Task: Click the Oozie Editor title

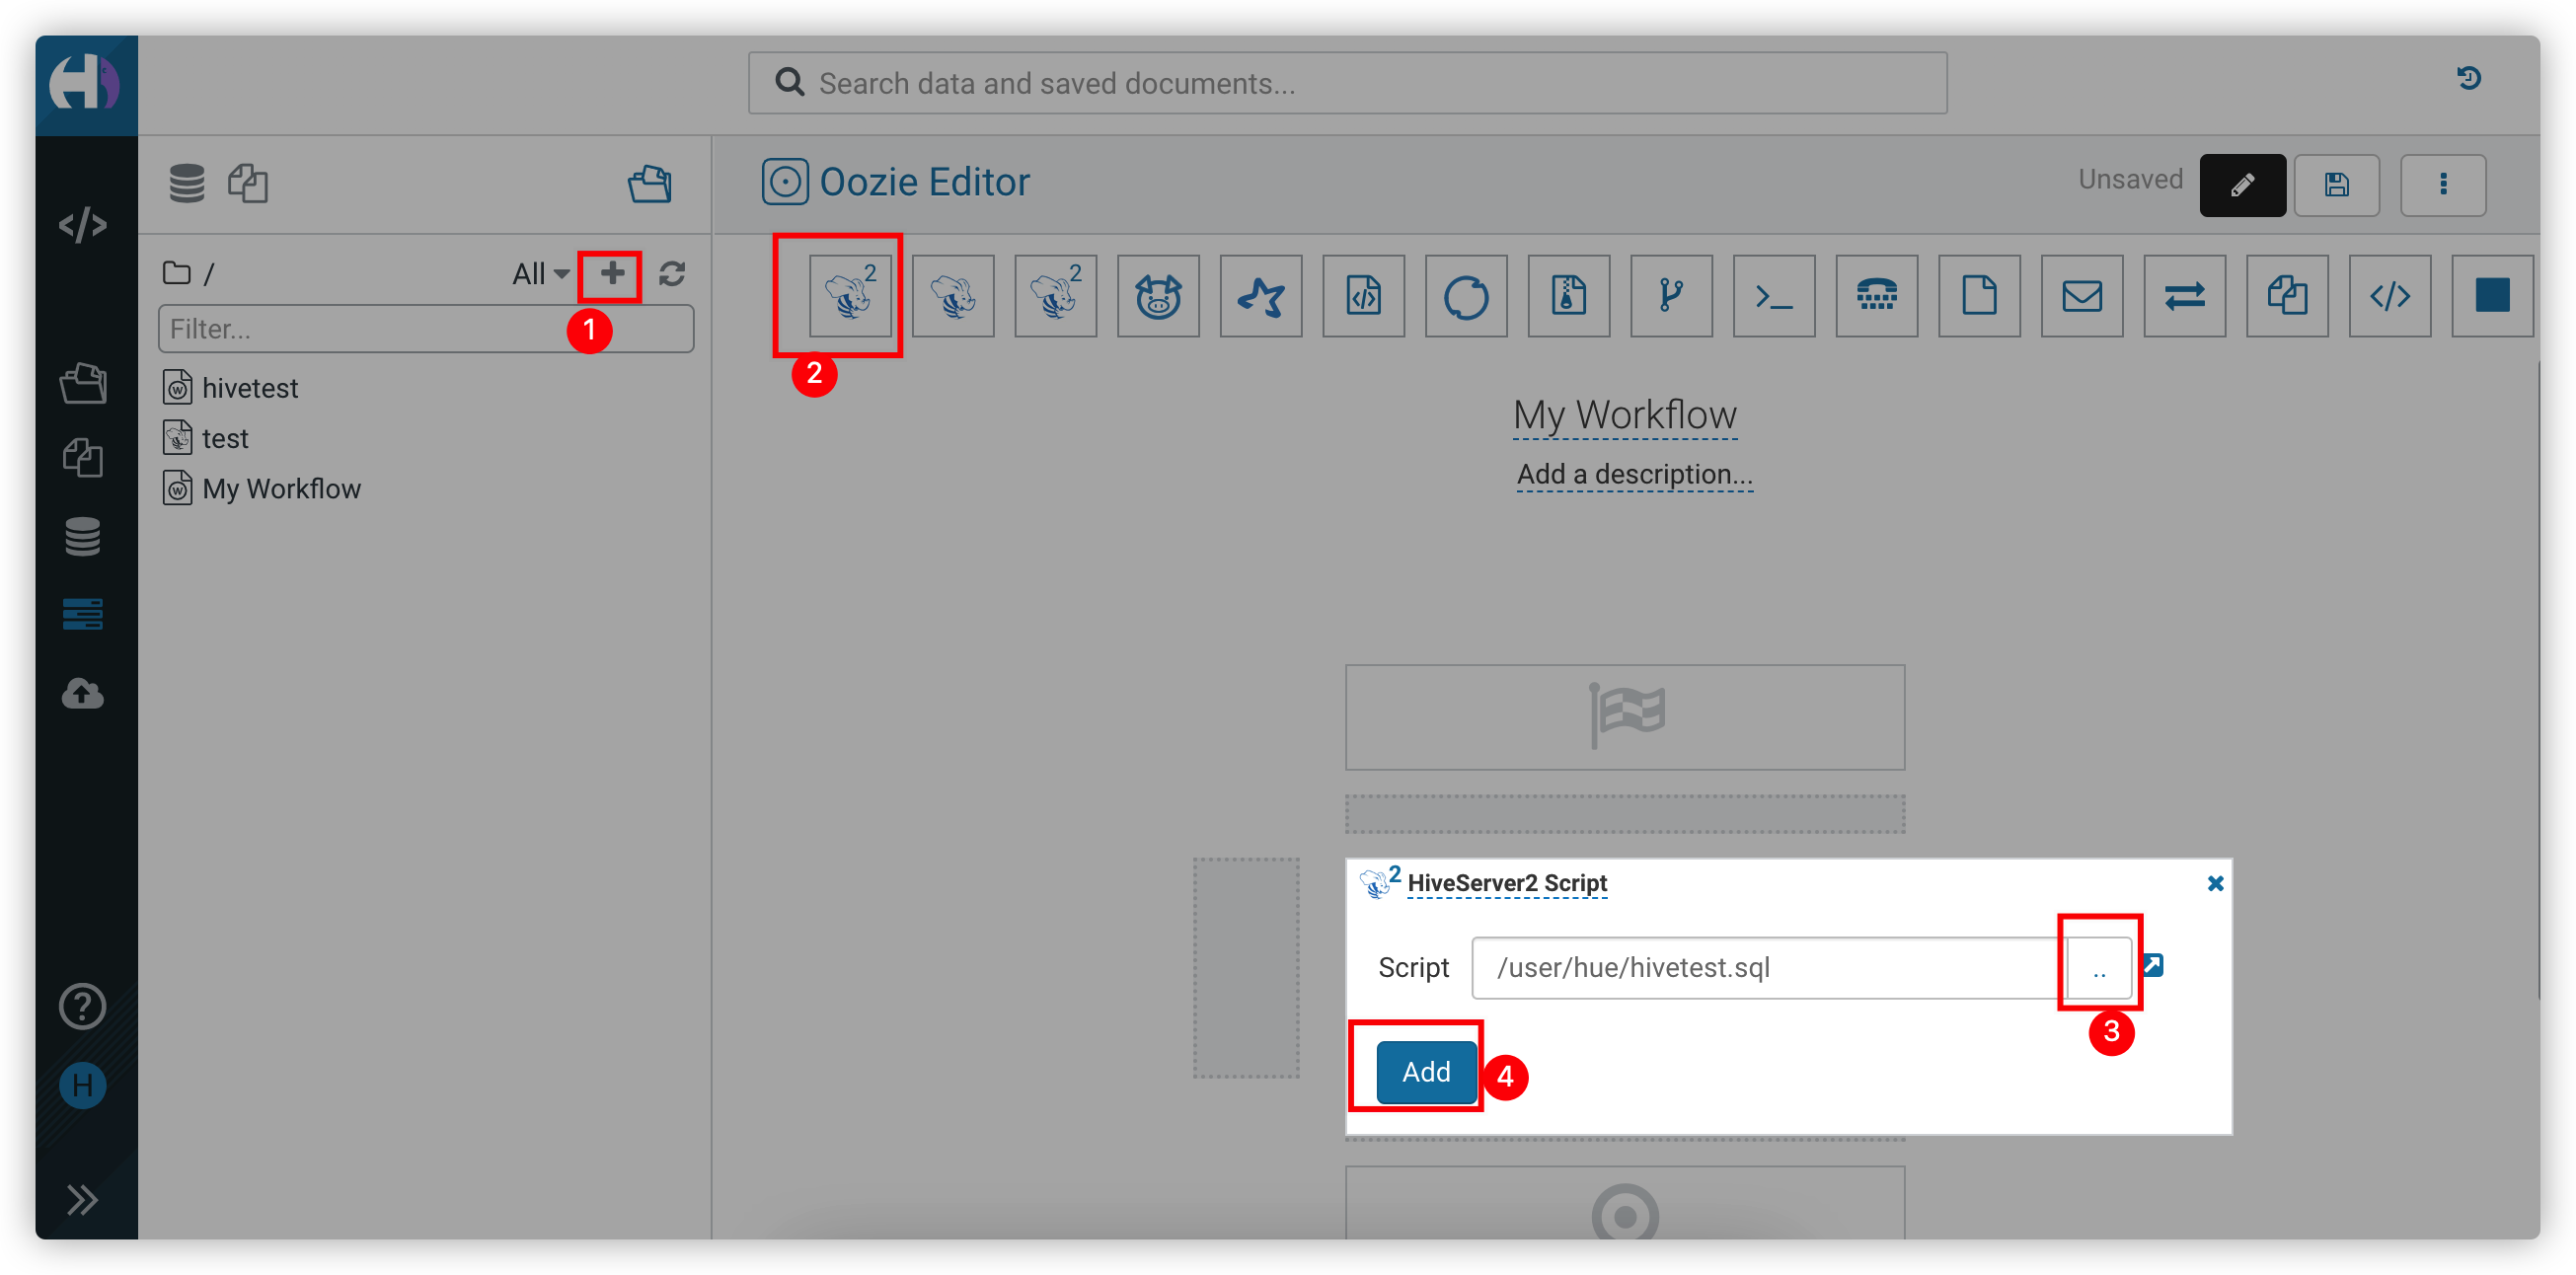Action: [x=924, y=182]
